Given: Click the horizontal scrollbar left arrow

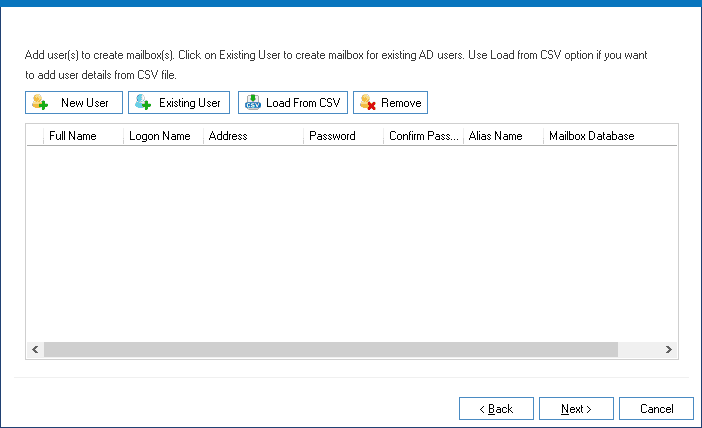Looking at the screenshot, I should (x=35, y=350).
